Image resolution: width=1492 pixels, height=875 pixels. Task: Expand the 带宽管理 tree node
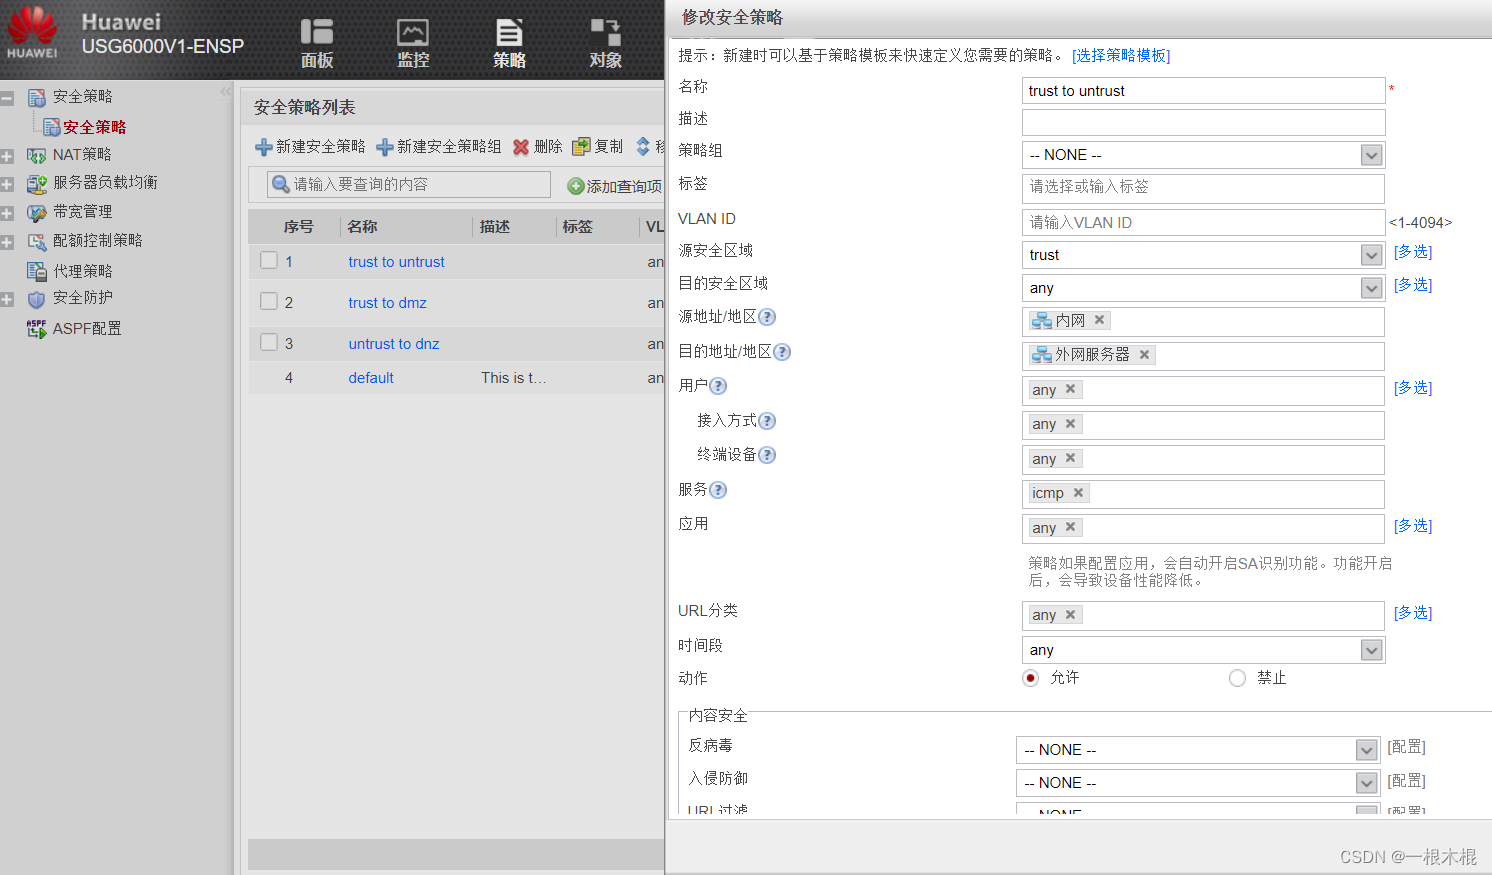coord(7,213)
